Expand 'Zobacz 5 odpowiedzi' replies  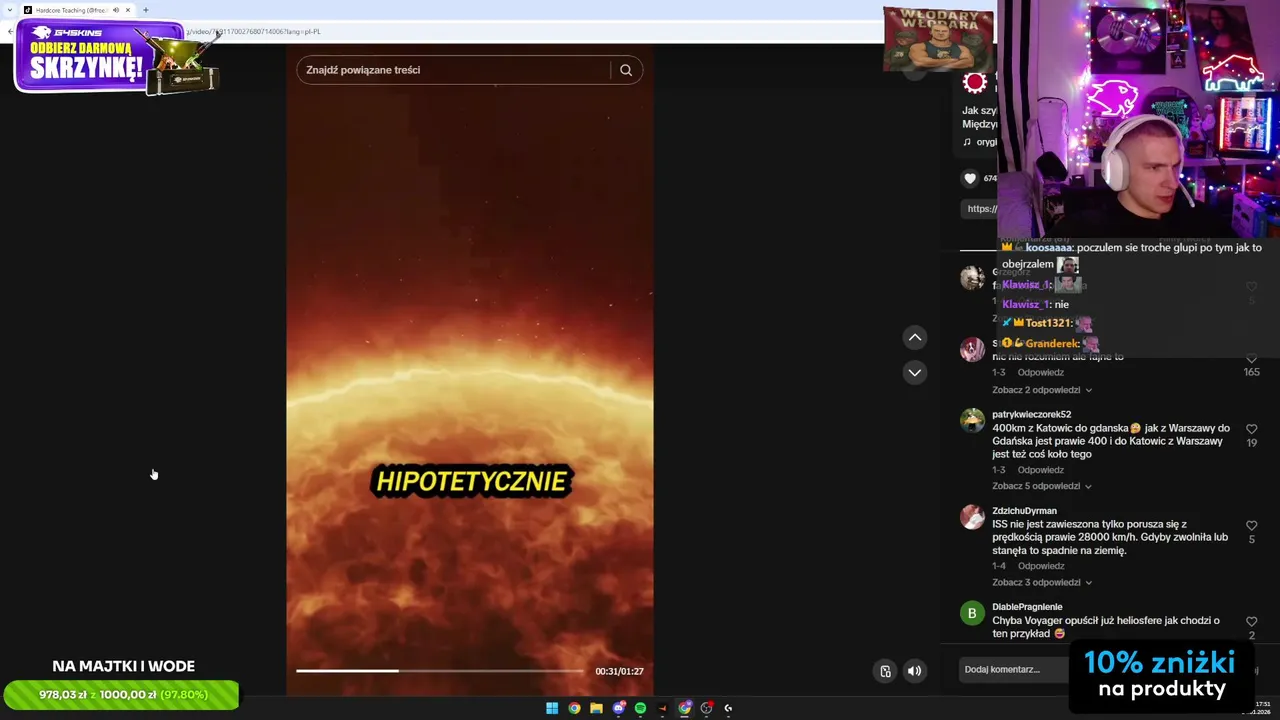1042,486
